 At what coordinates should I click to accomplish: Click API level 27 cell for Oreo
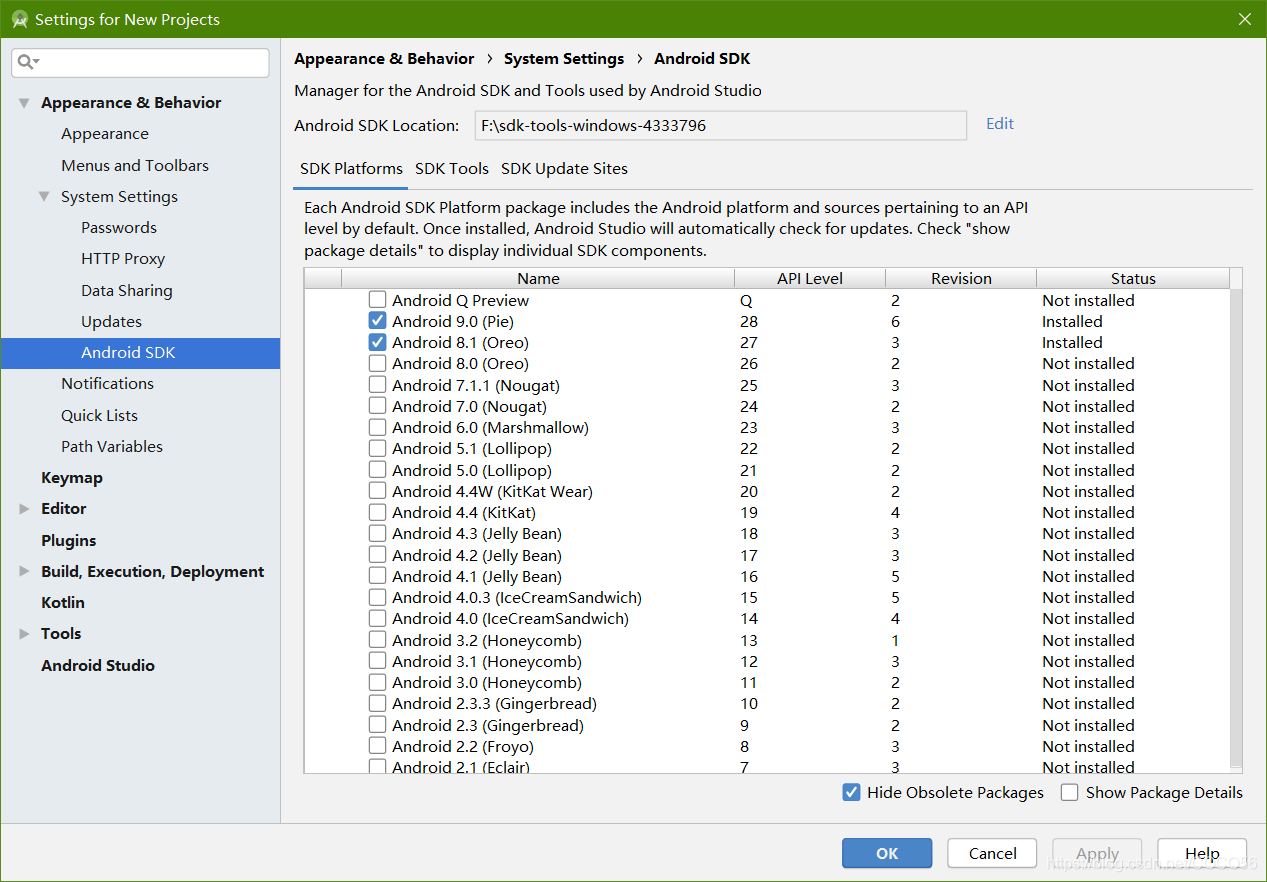(749, 342)
